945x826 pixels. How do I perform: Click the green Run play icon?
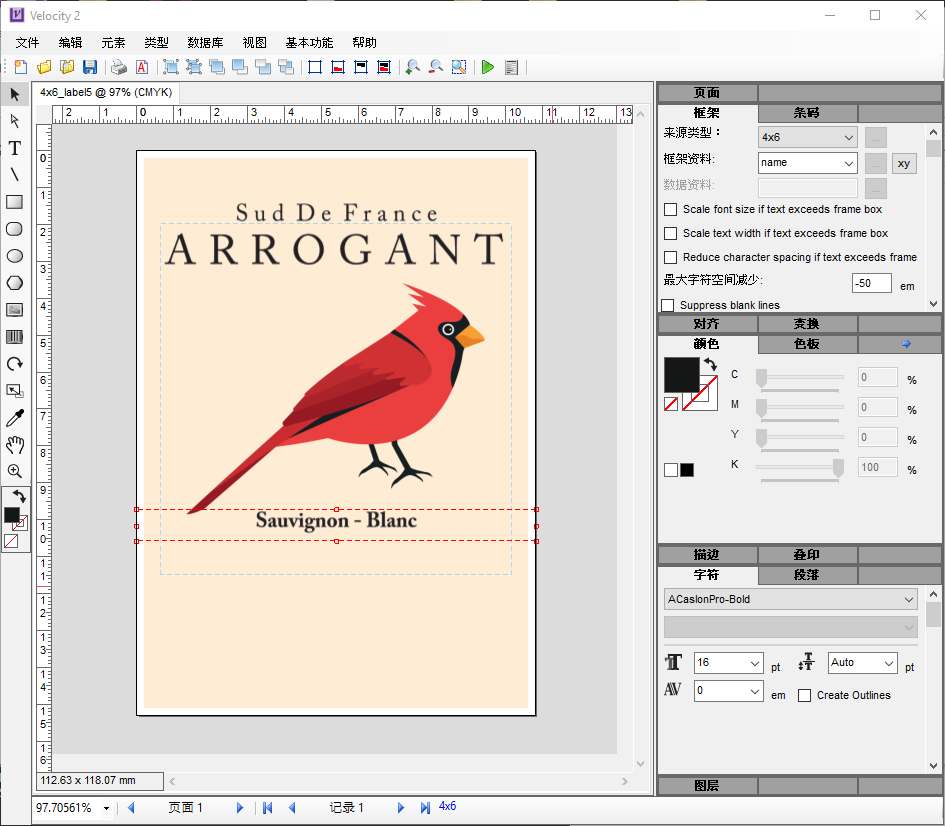[x=488, y=67]
